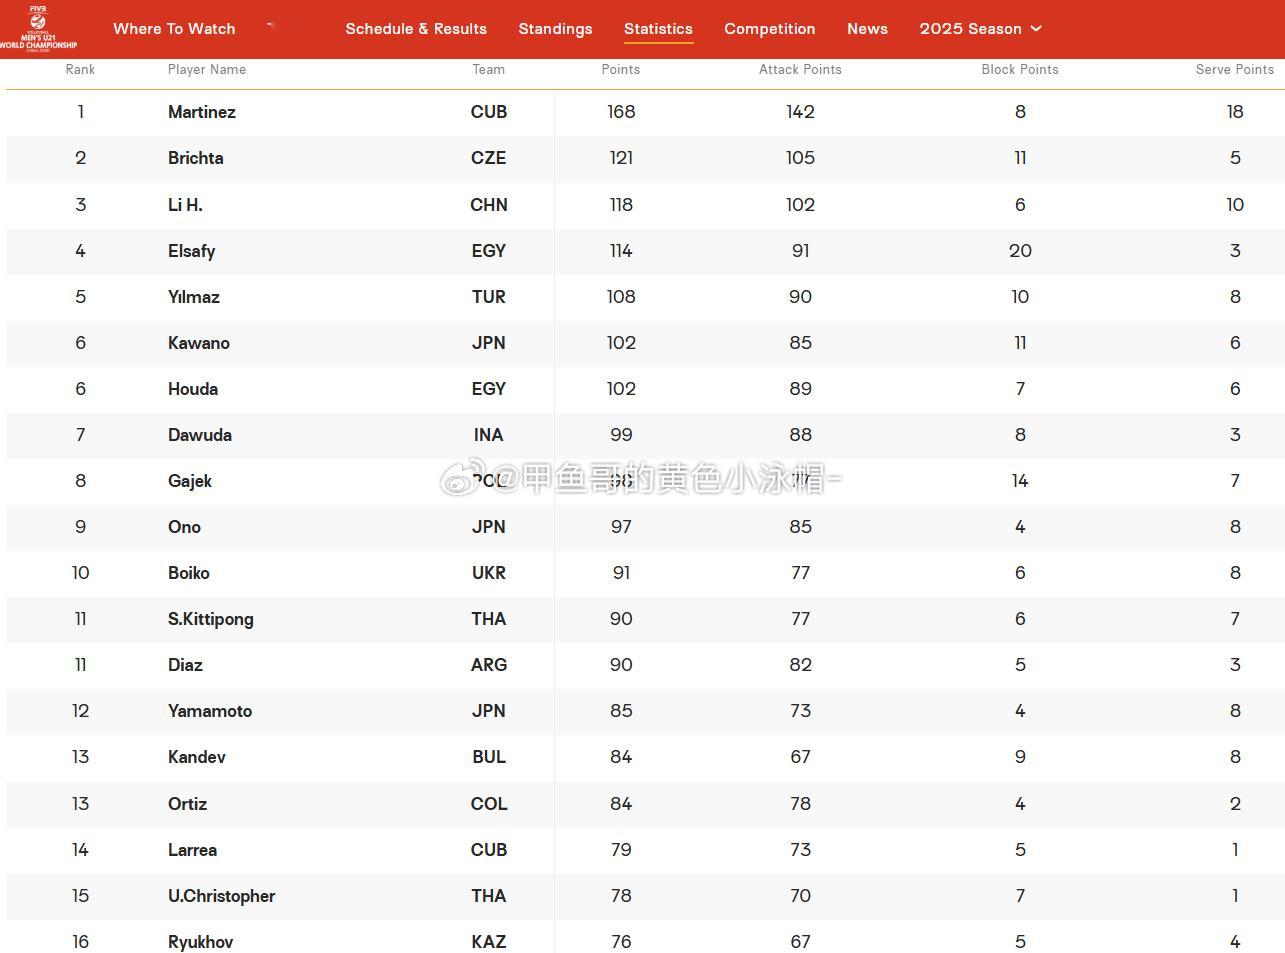Open player Brichta's row
This screenshot has height=953, width=1285.
click(645, 158)
